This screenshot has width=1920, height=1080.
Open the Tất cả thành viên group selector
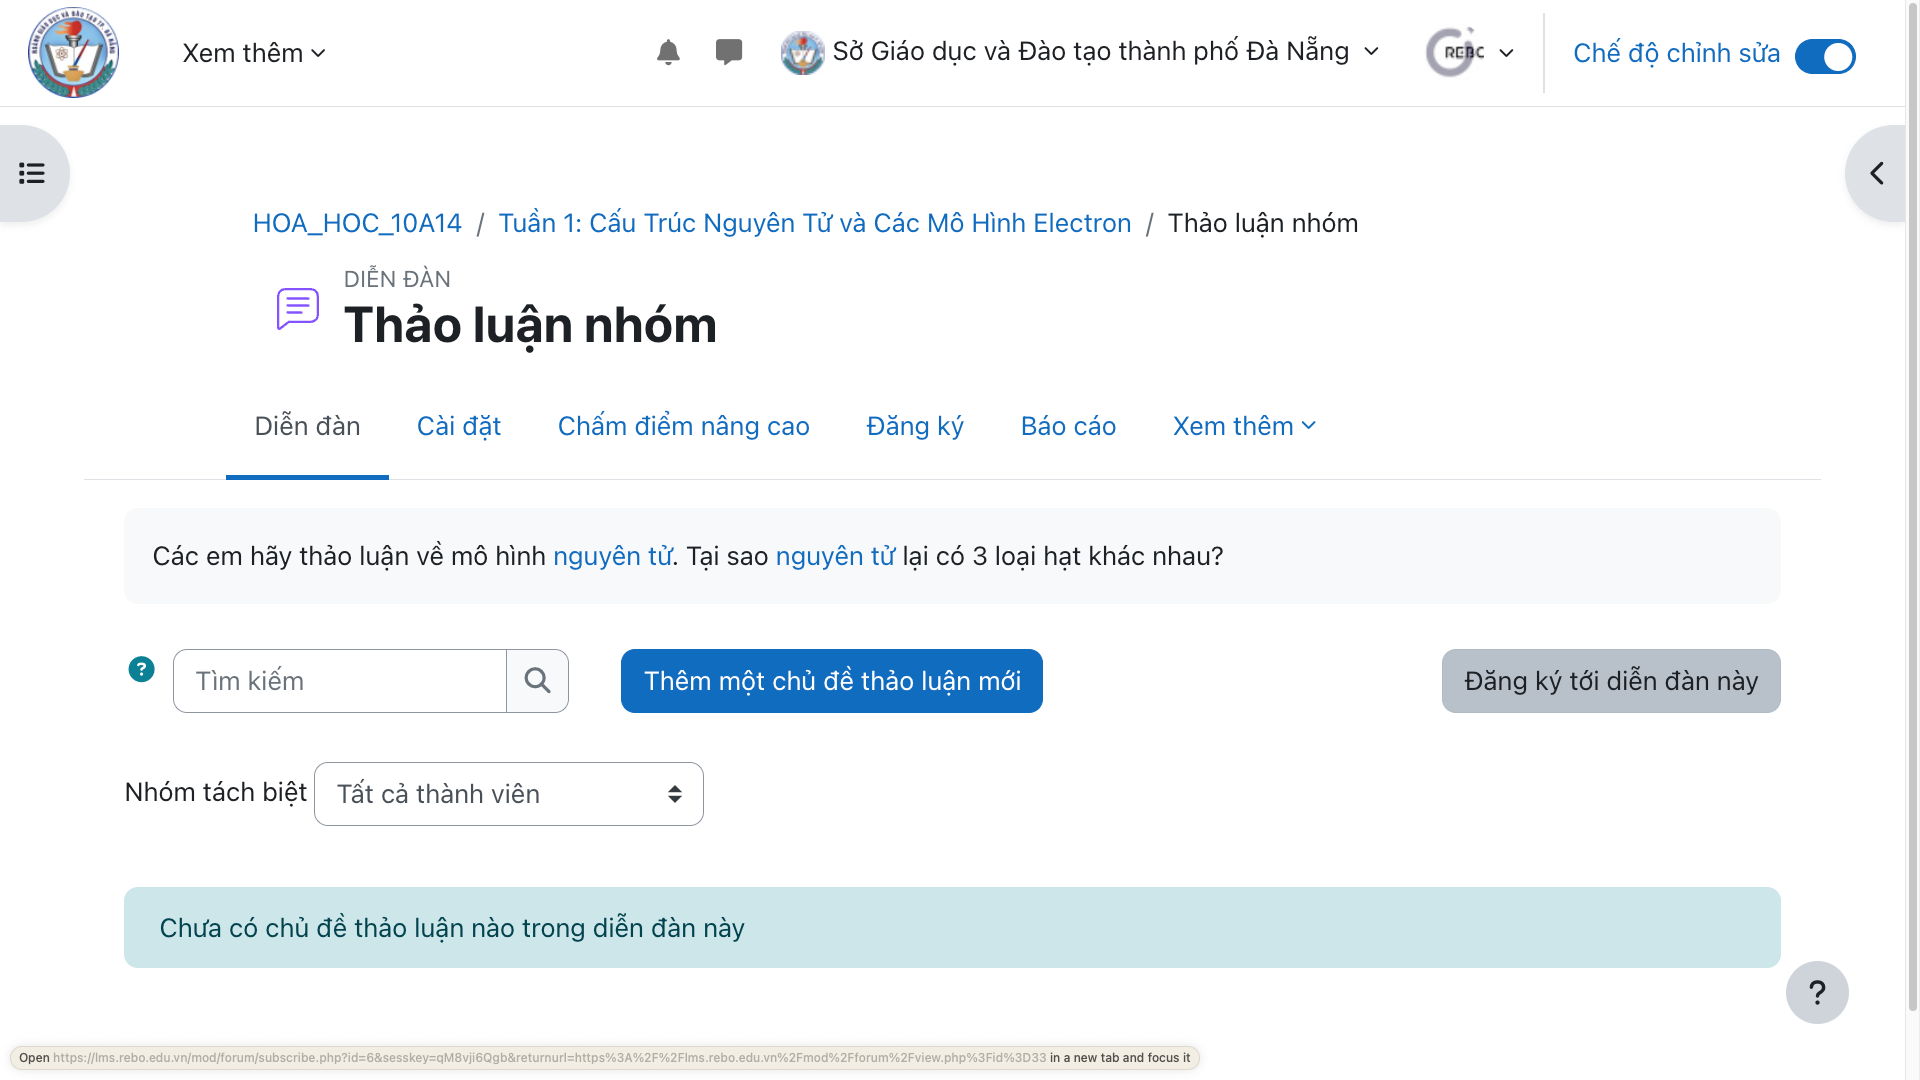click(509, 794)
